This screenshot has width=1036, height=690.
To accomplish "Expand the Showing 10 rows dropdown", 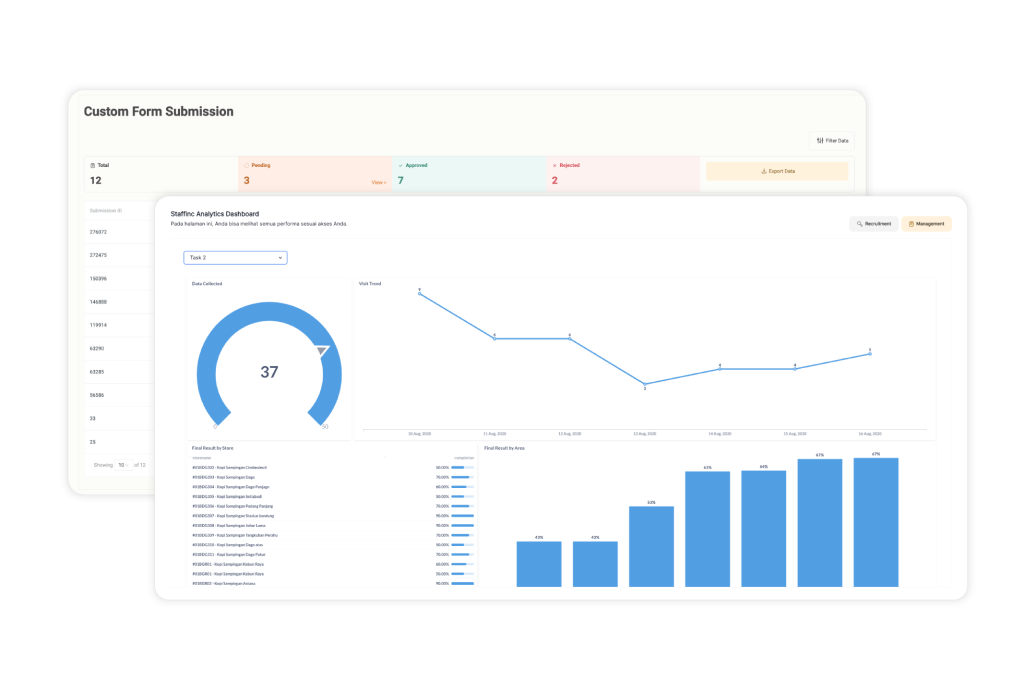I will (x=123, y=465).
